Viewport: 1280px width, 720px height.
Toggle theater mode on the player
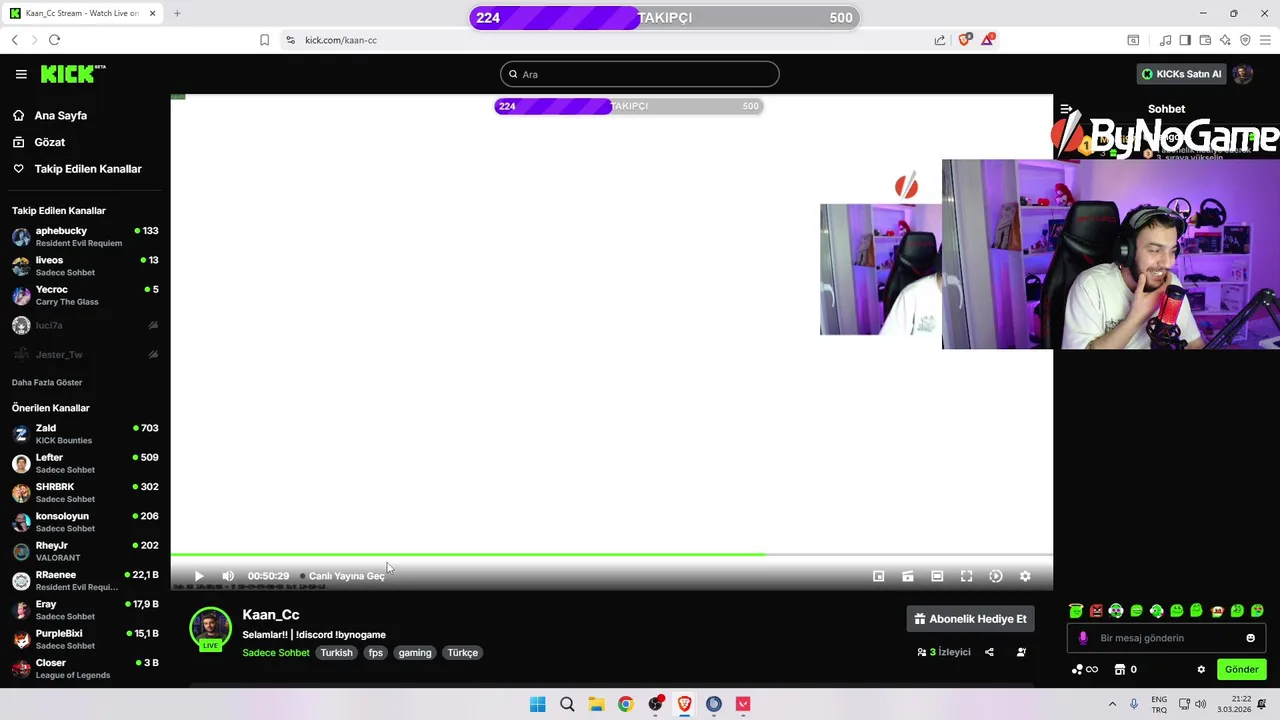pos(937,576)
